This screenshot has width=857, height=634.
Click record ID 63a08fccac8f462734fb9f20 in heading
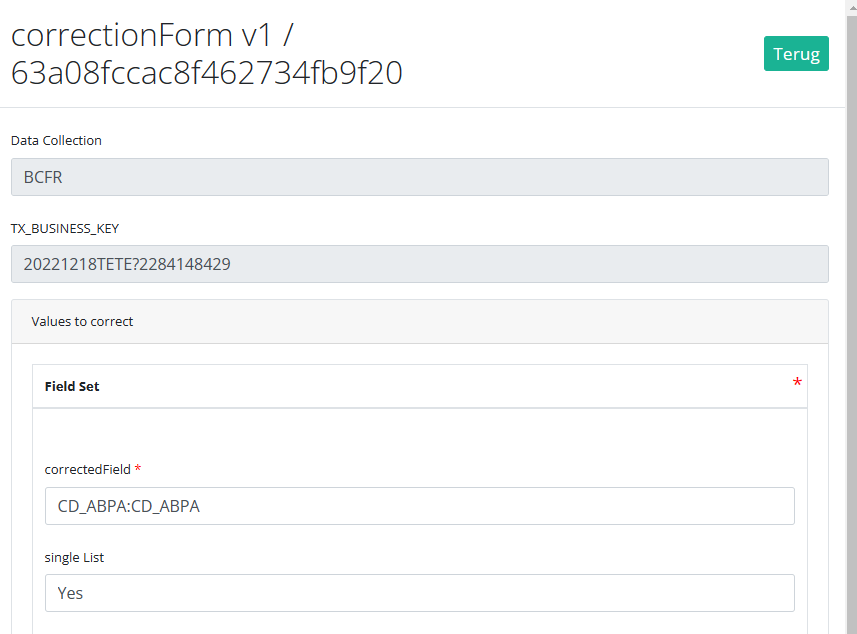pyautogui.click(x=207, y=72)
